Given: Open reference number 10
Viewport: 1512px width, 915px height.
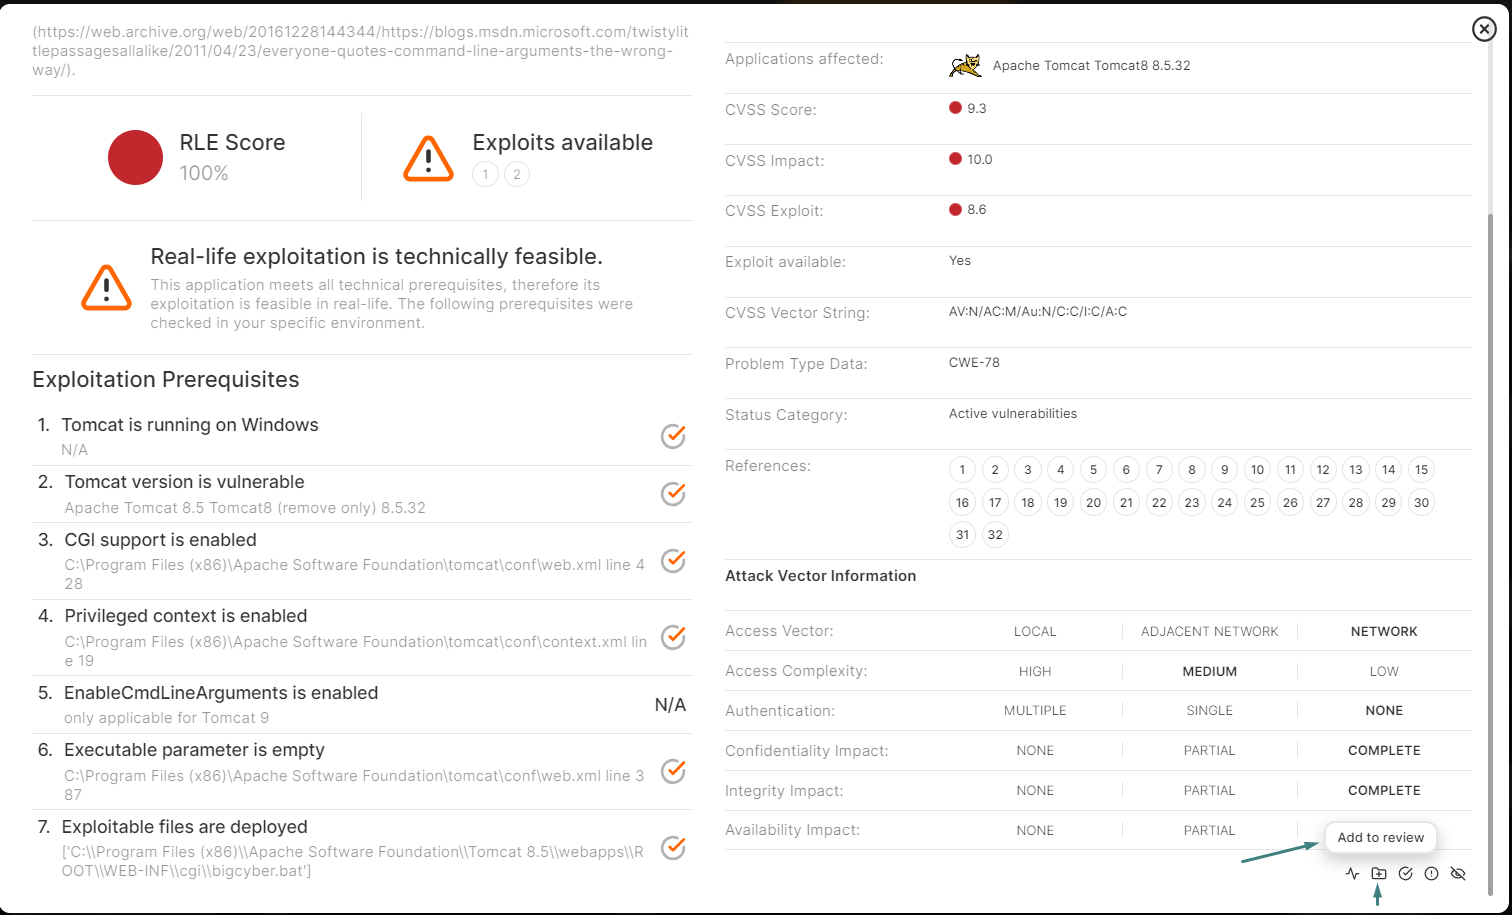Looking at the screenshot, I should pyautogui.click(x=1258, y=470).
